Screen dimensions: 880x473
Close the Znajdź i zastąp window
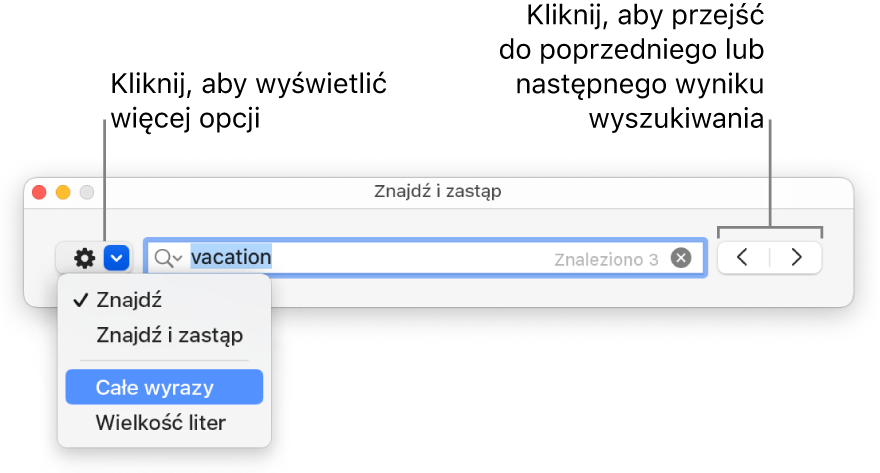pos(40,191)
